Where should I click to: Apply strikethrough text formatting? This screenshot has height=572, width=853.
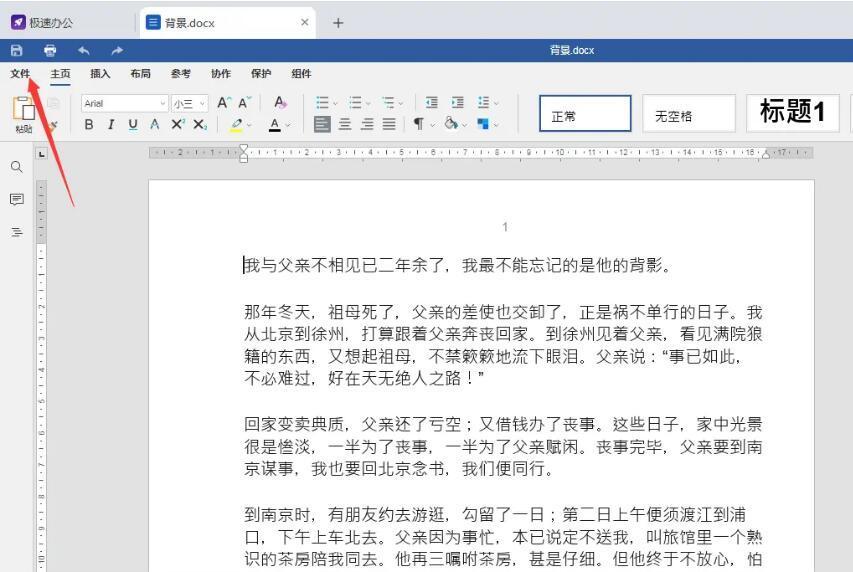point(154,125)
